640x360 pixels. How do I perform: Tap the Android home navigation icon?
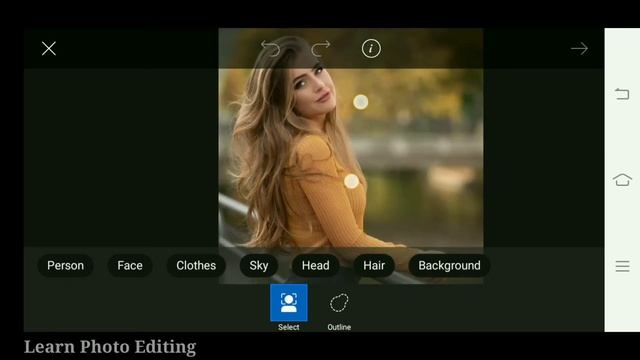[622, 180]
